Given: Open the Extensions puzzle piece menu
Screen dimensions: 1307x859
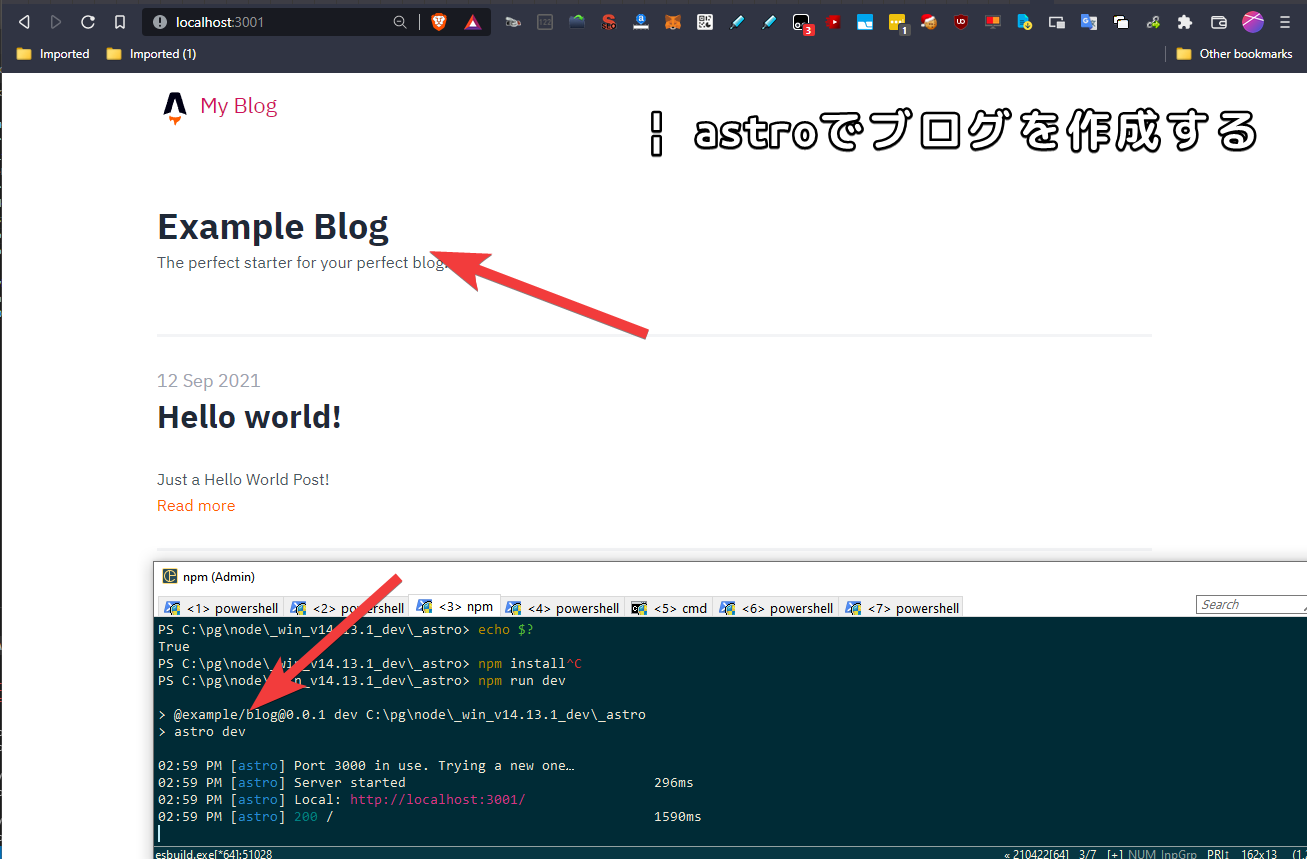Looking at the screenshot, I should 1185,22.
